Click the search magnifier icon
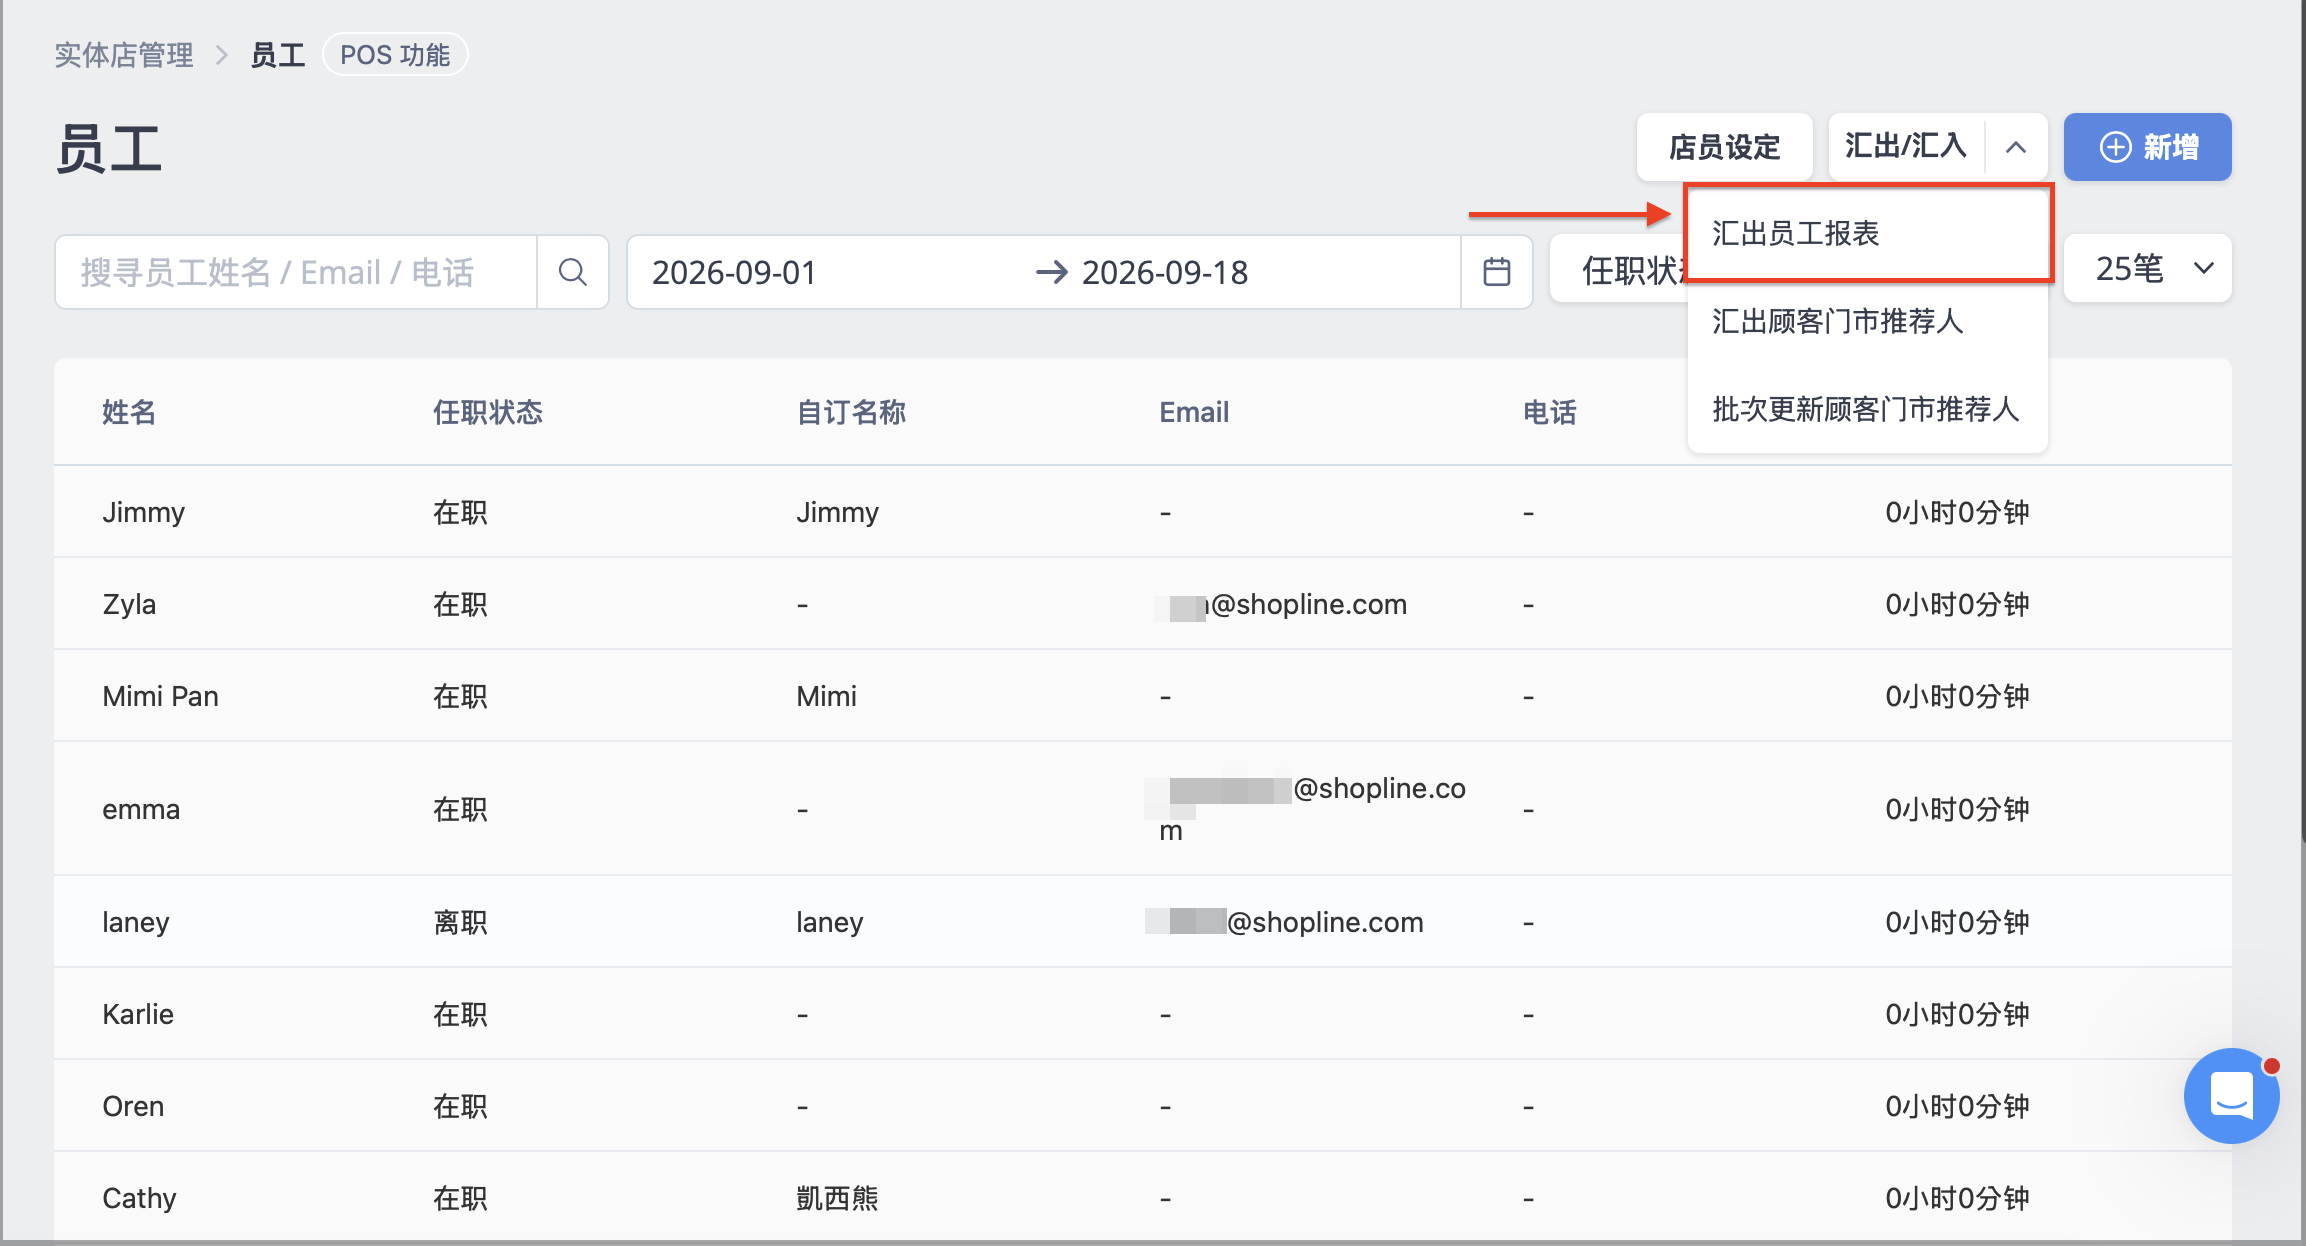This screenshot has width=2306, height=1246. (572, 272)
